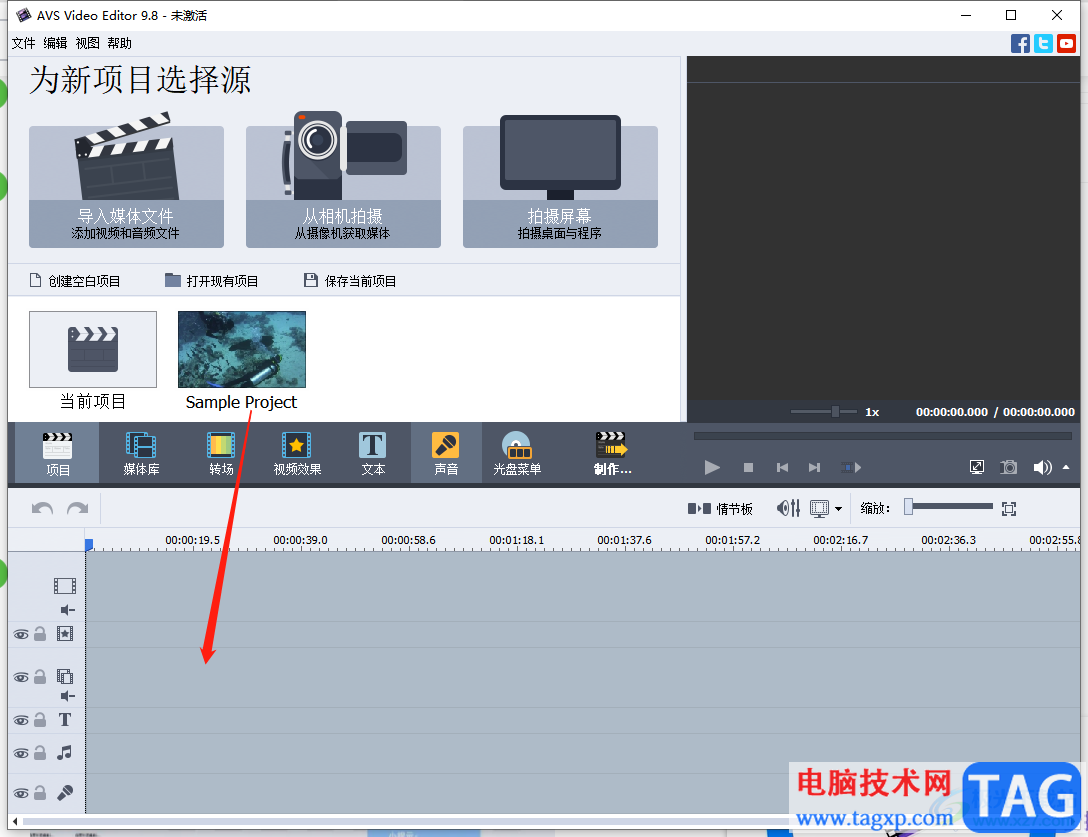The width and height of the screenshot is (1088, 837).
Task: Hide the text track eye
Action: click(x=22, y=720)
